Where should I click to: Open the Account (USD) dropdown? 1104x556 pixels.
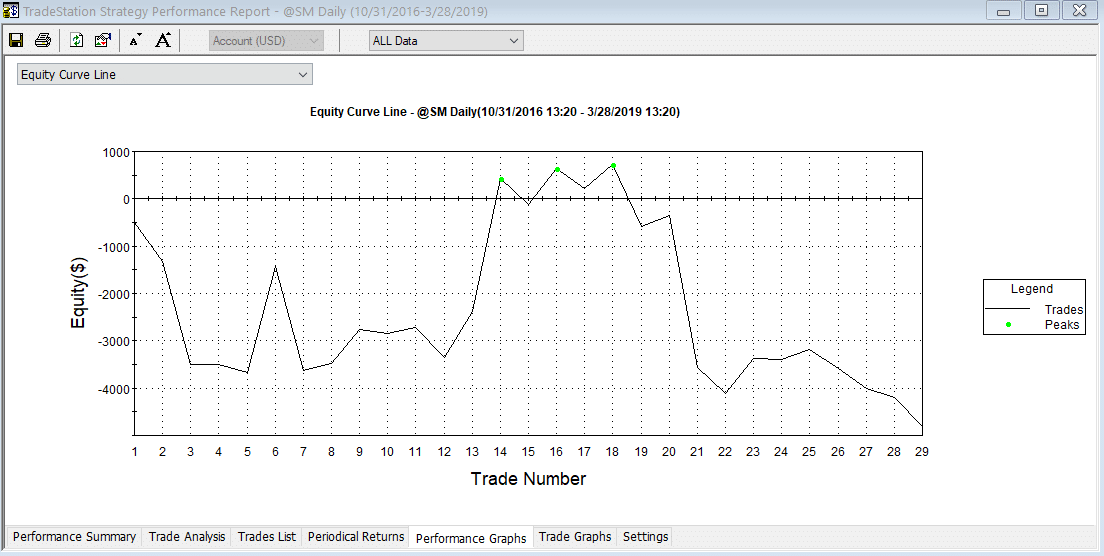(x=266, y=41)
